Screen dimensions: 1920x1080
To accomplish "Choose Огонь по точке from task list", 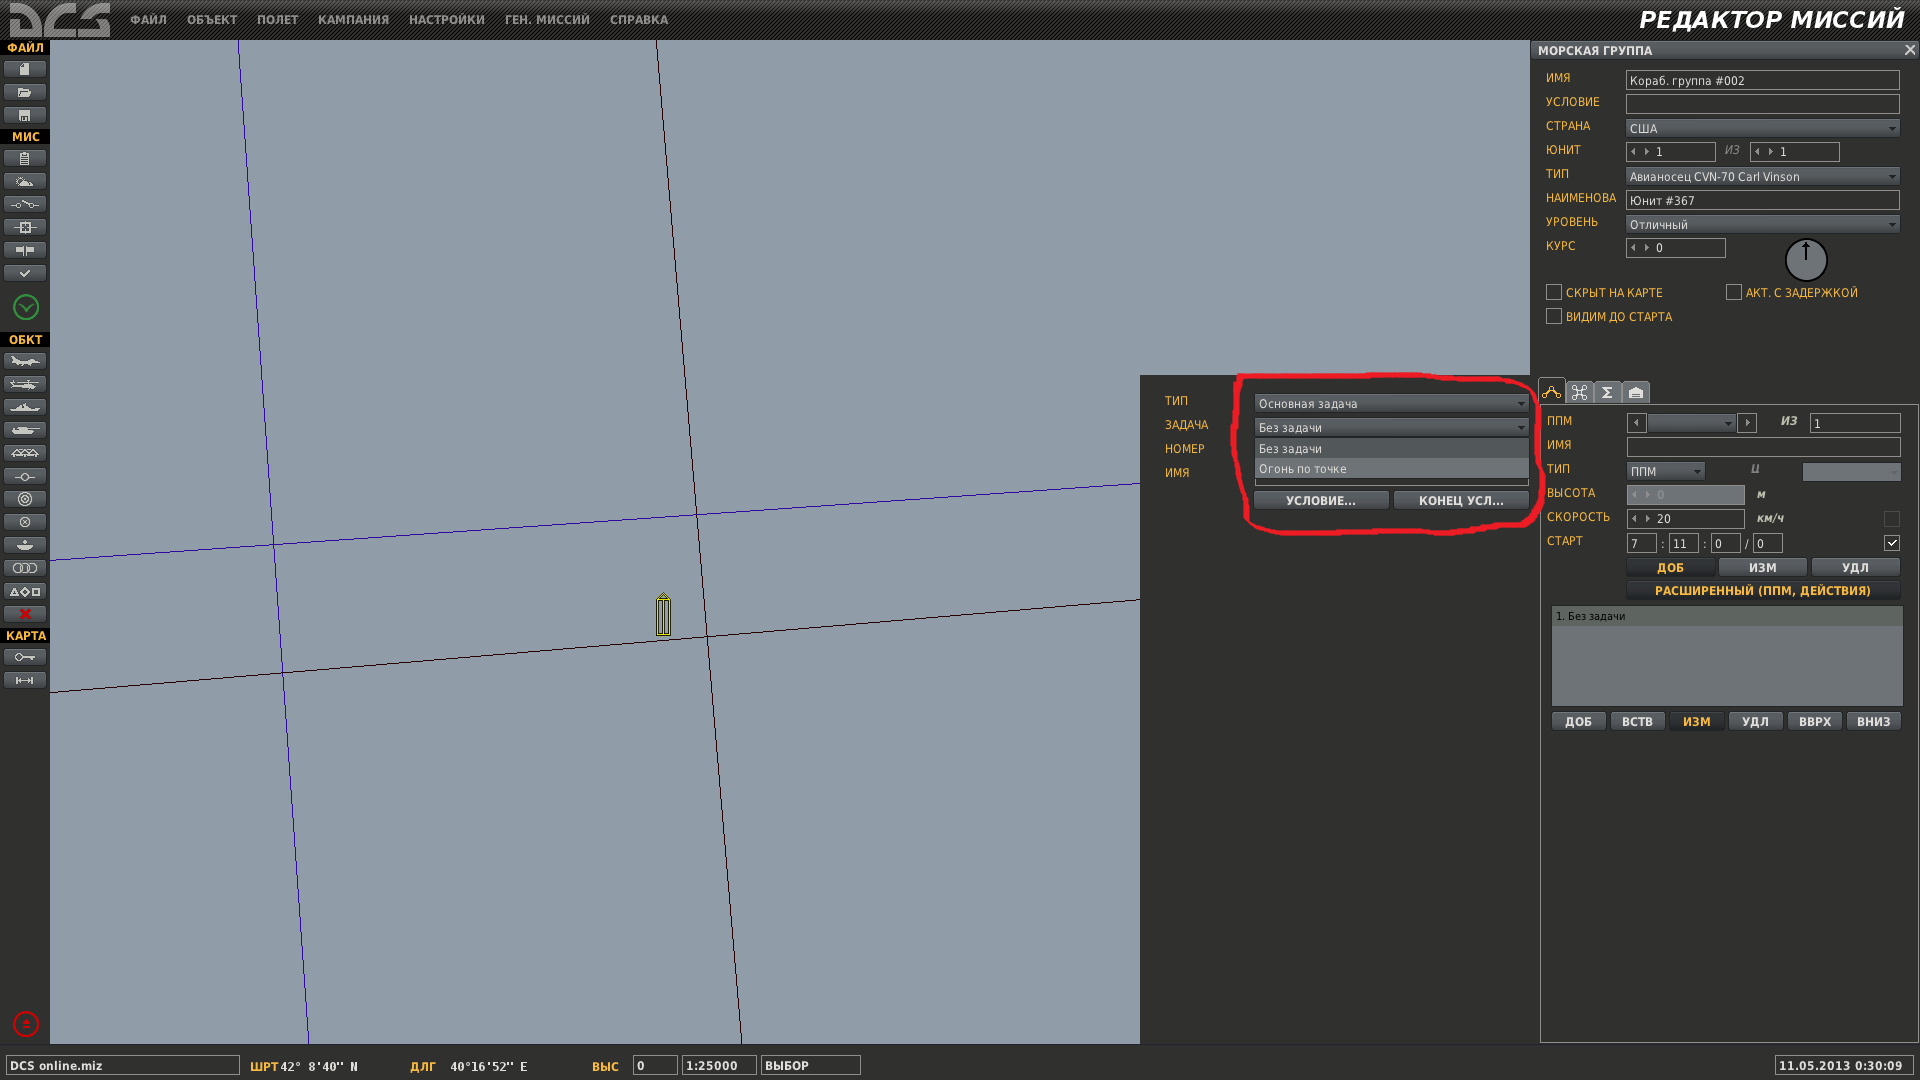I will (1391, 469).
